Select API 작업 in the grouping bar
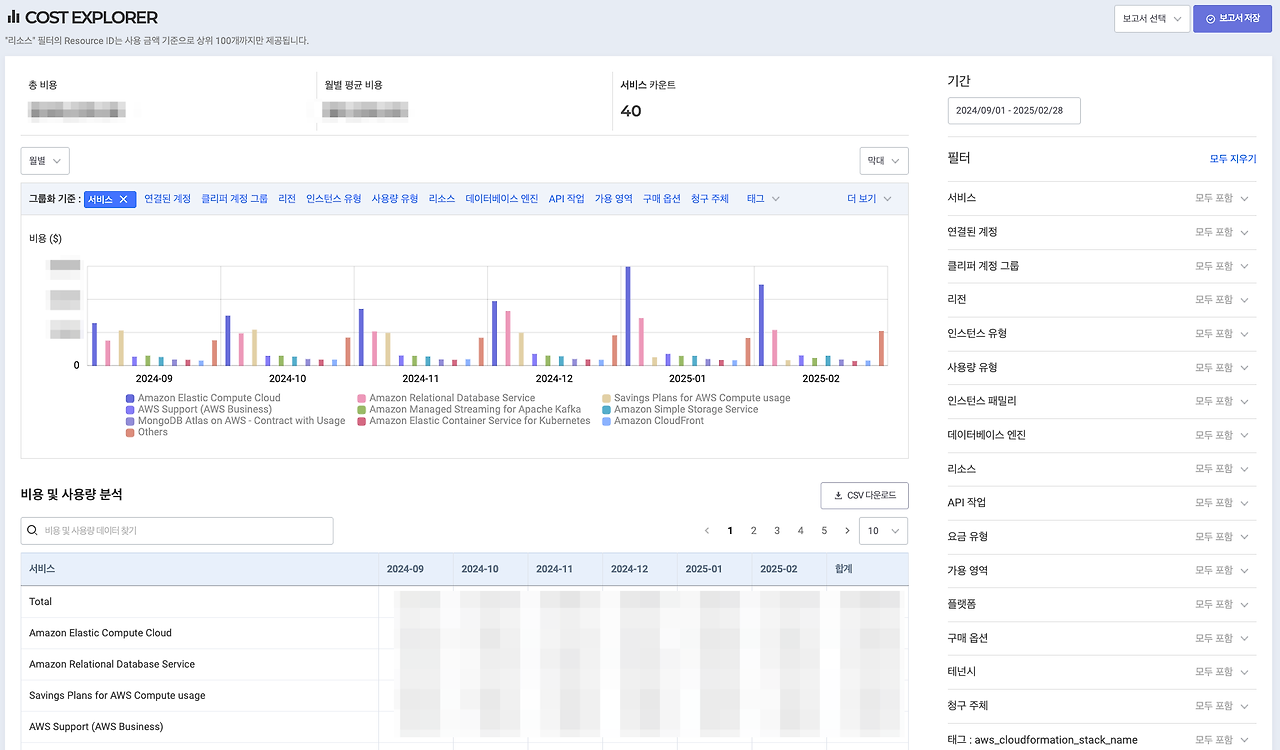Screen dimensions: 1280x750 [x=567, y=199]
